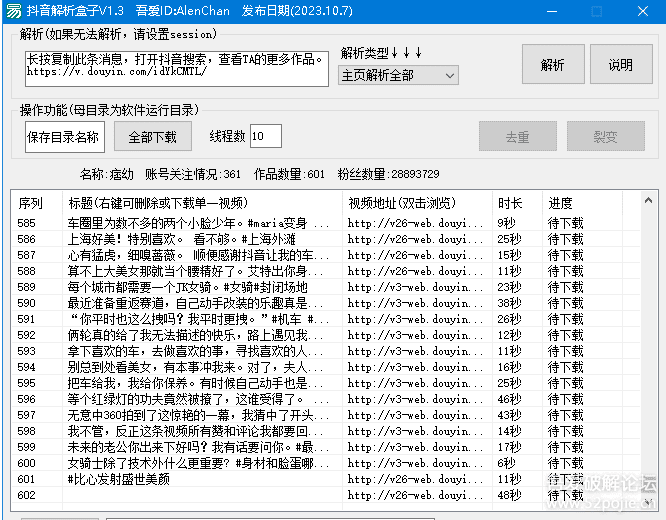
Task: Select row 590 title 最近准备重返赛道
Action: pos(195,303)
